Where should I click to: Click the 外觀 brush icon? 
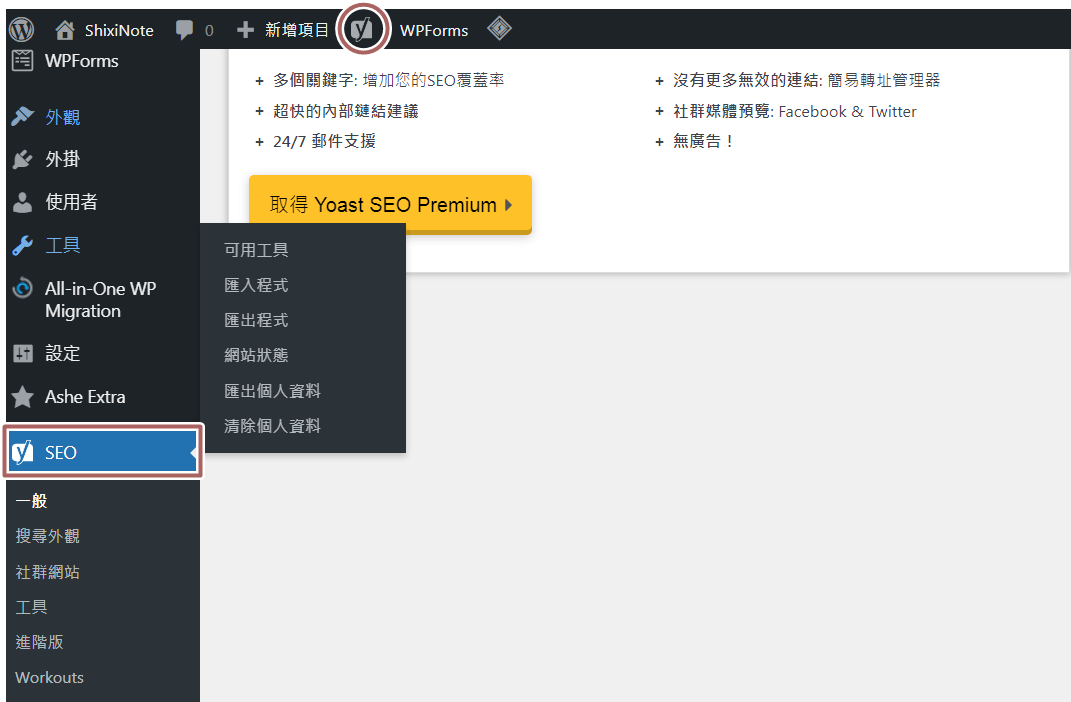(x=23, y=117)
